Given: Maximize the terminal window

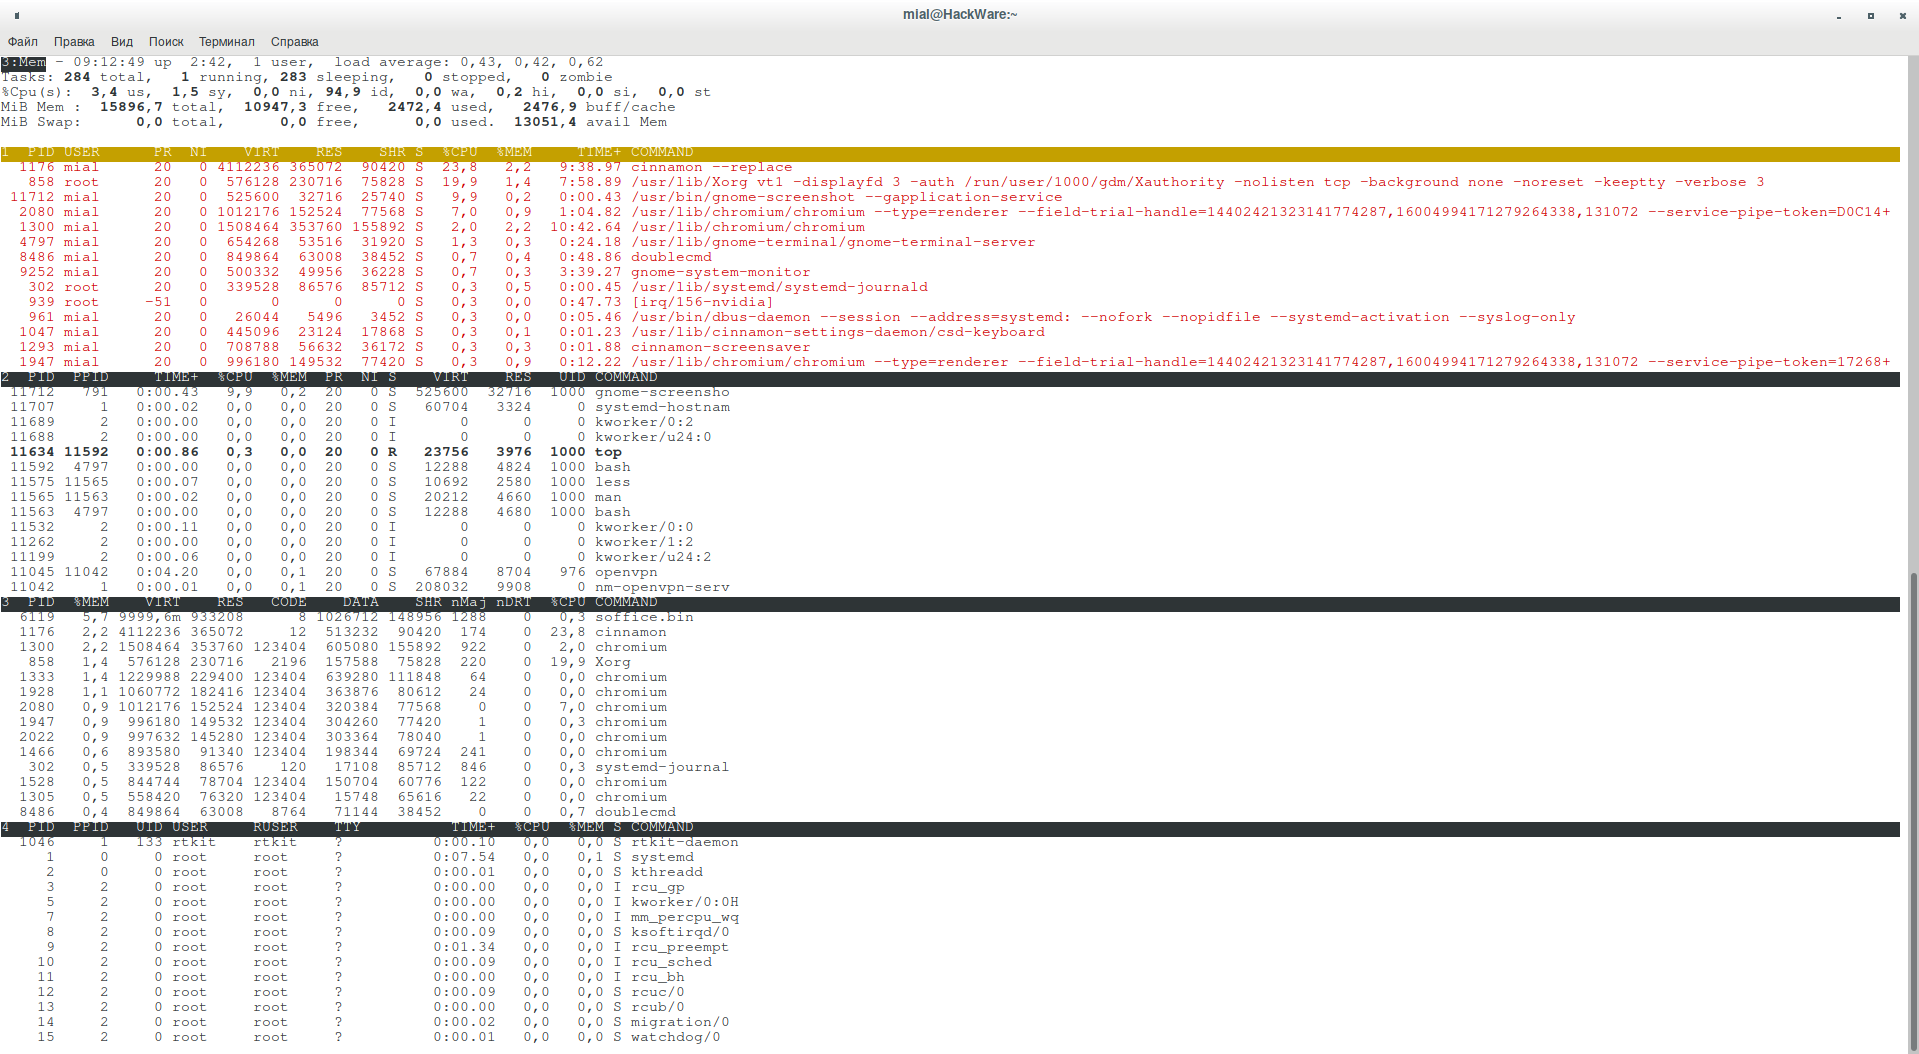Looking at the screenshot, I should 1871,15.
